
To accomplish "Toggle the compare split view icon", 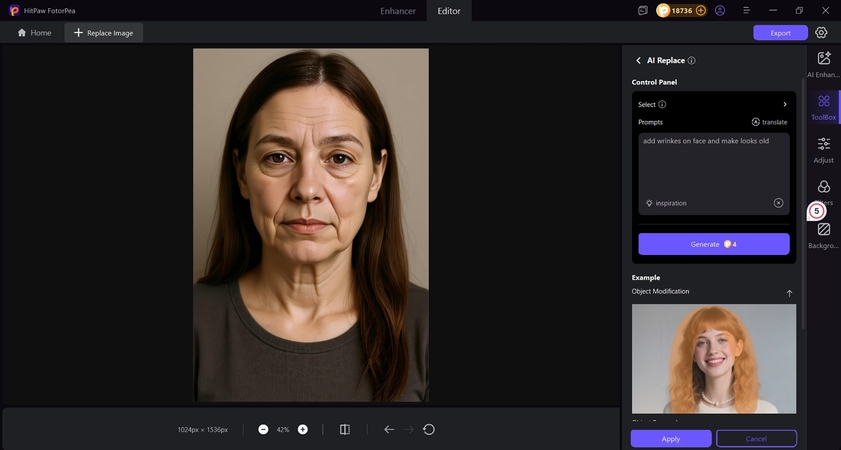I will tap(344, 429).
